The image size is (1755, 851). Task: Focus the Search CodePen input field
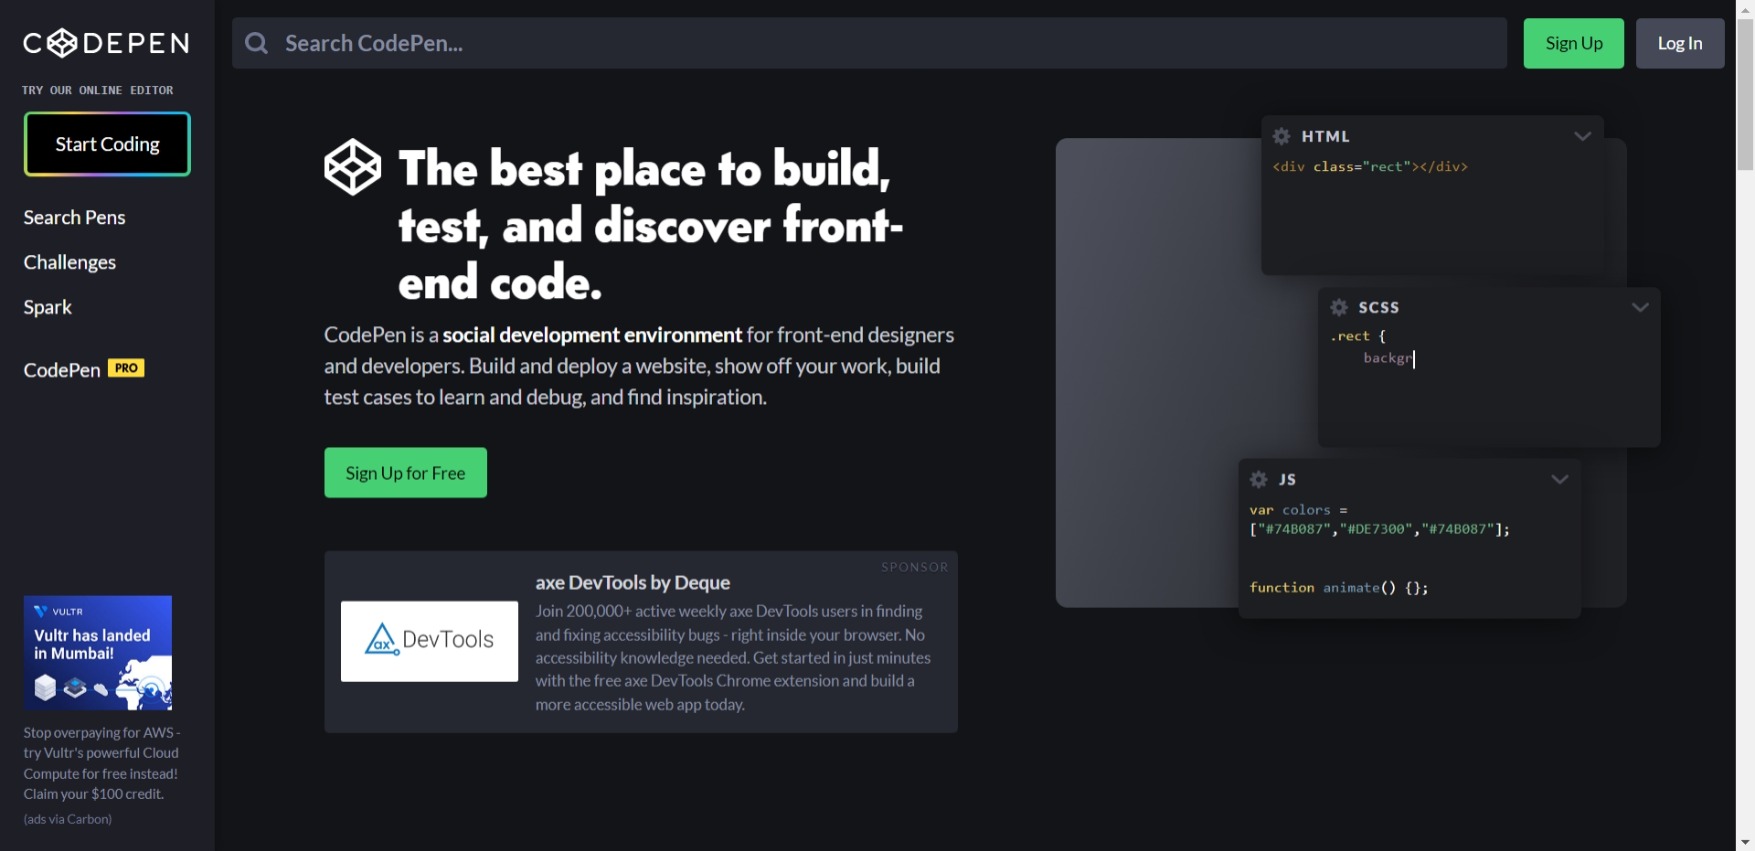pyautogui.click(x=869, y=43)
